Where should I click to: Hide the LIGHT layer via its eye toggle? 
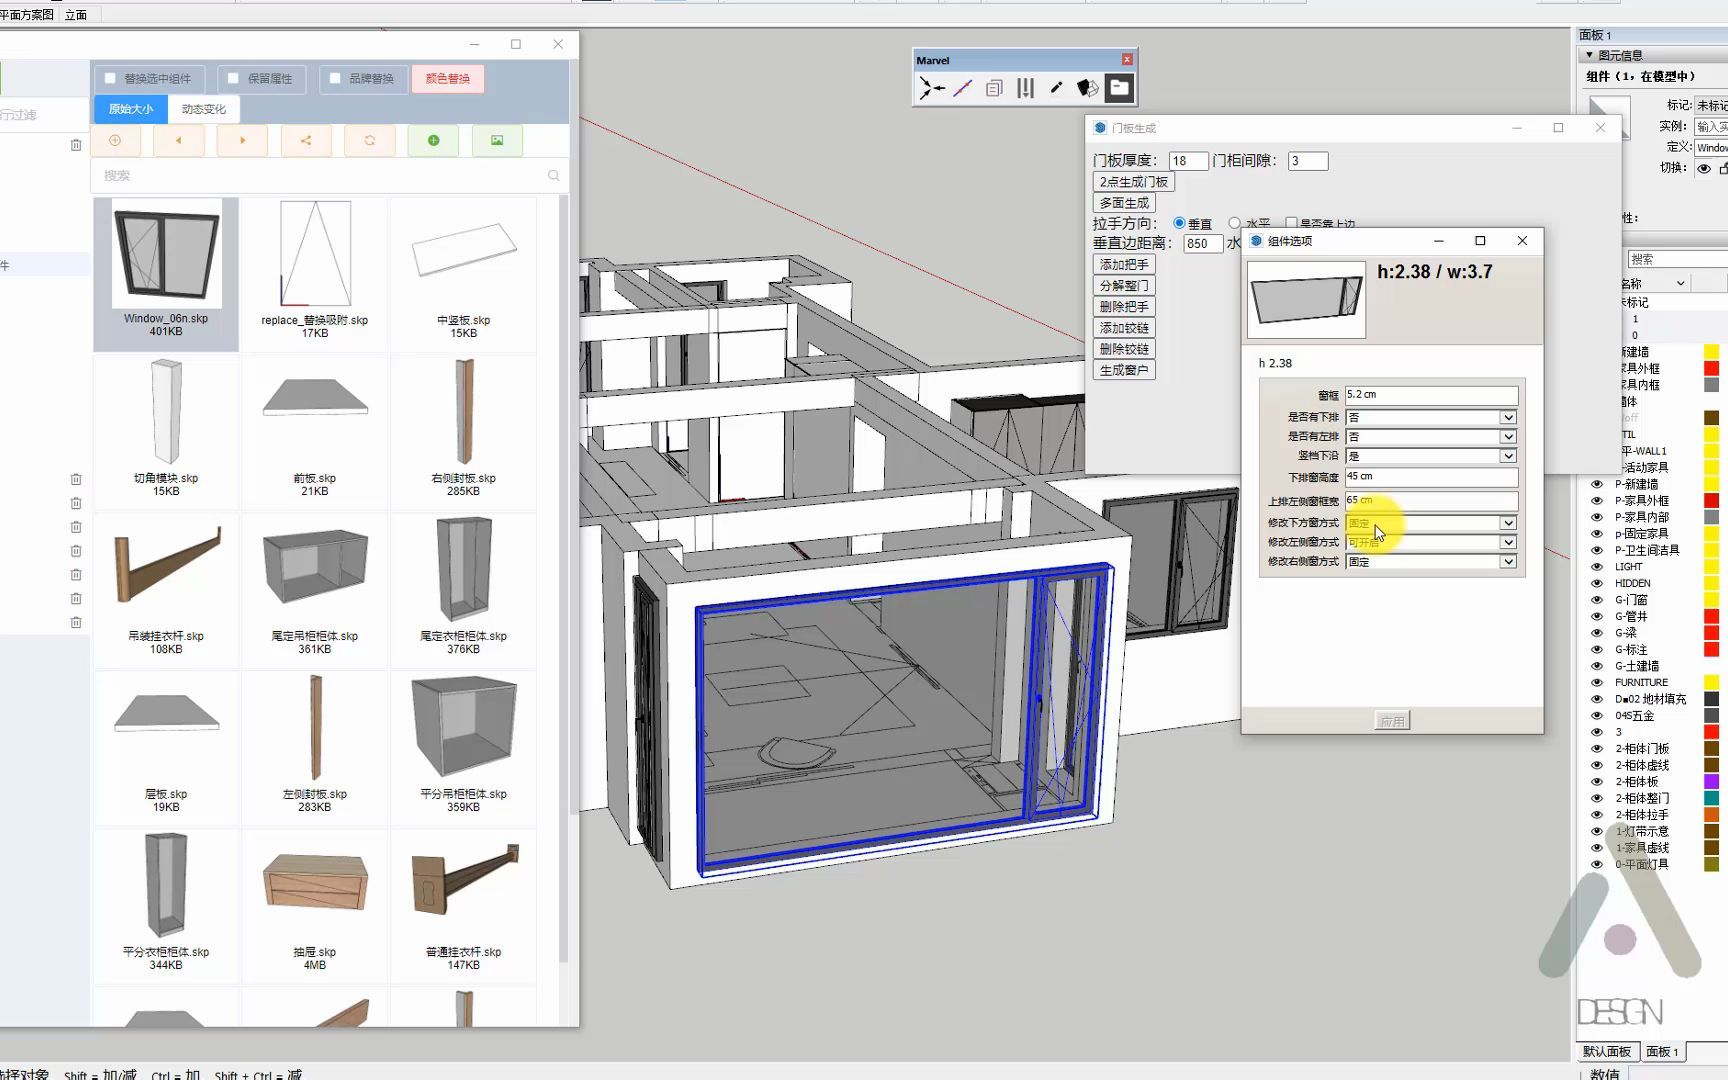[1595, 566]
